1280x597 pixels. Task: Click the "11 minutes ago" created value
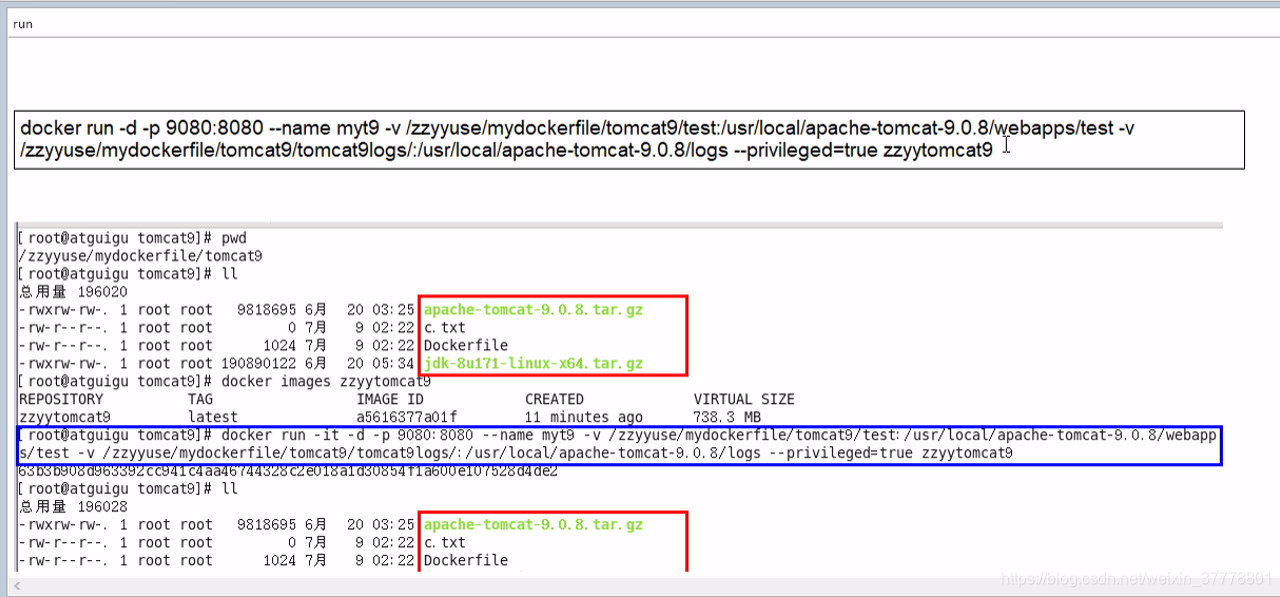pyautogui.click(x=584, y=417)
